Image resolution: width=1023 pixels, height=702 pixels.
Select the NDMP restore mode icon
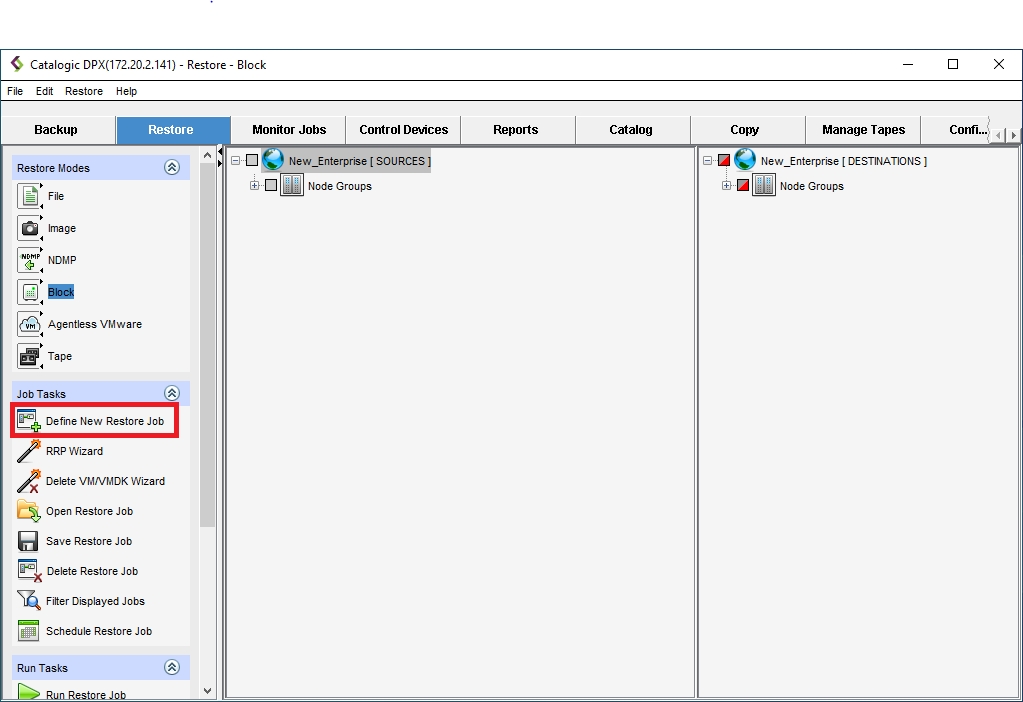[29, 260]
